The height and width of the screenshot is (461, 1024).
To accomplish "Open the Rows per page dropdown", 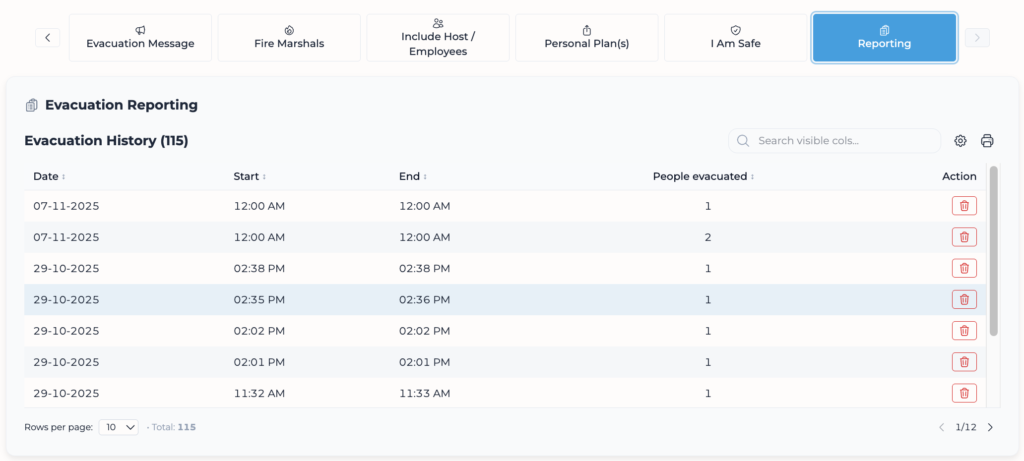I will click(119, 427).
